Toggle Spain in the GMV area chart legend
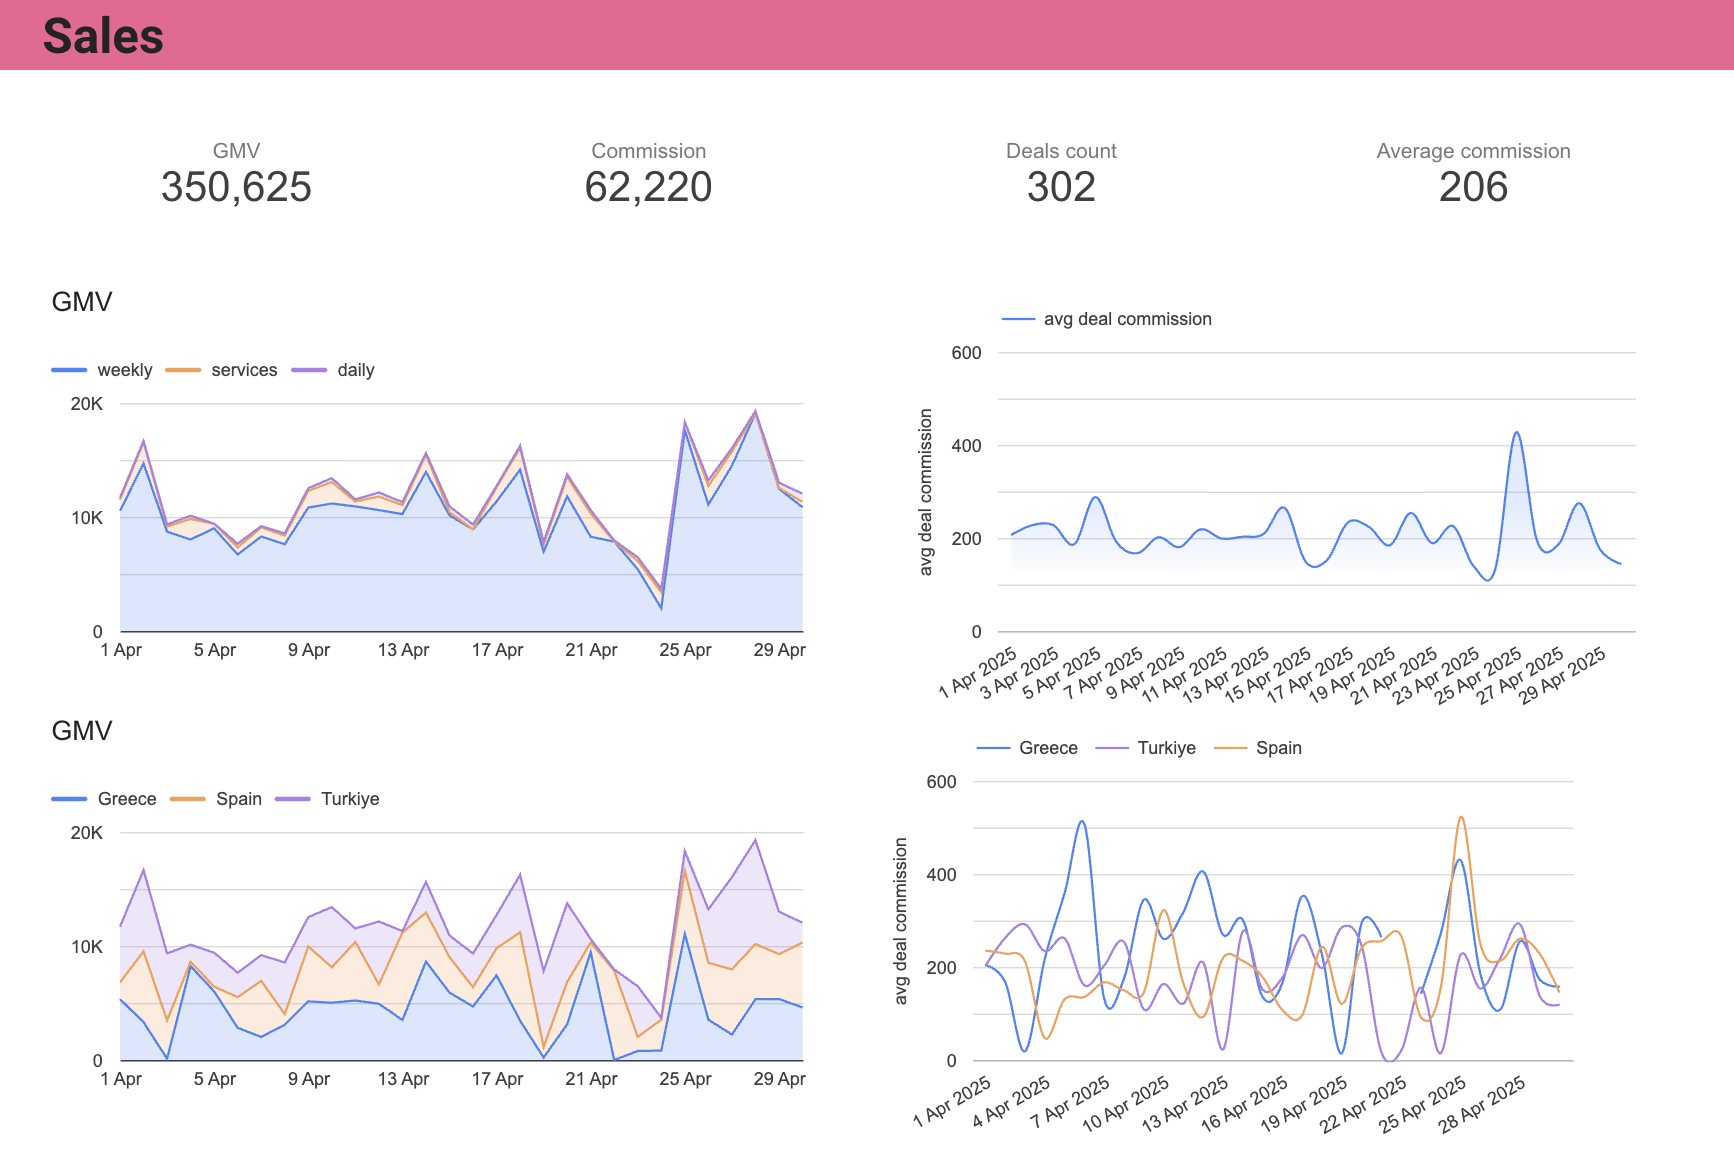This screenshot has width=1734, height=1166. point(216,799)
